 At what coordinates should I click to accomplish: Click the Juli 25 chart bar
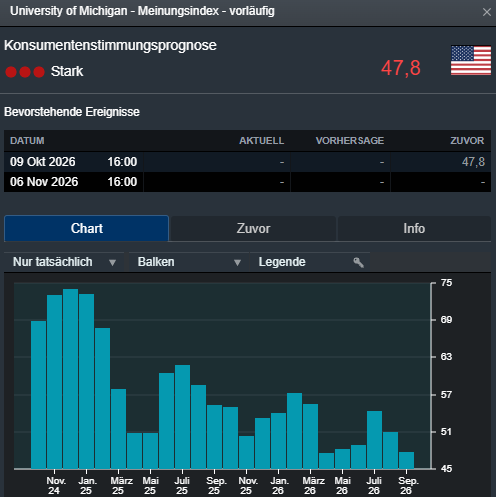click(183, 417)
